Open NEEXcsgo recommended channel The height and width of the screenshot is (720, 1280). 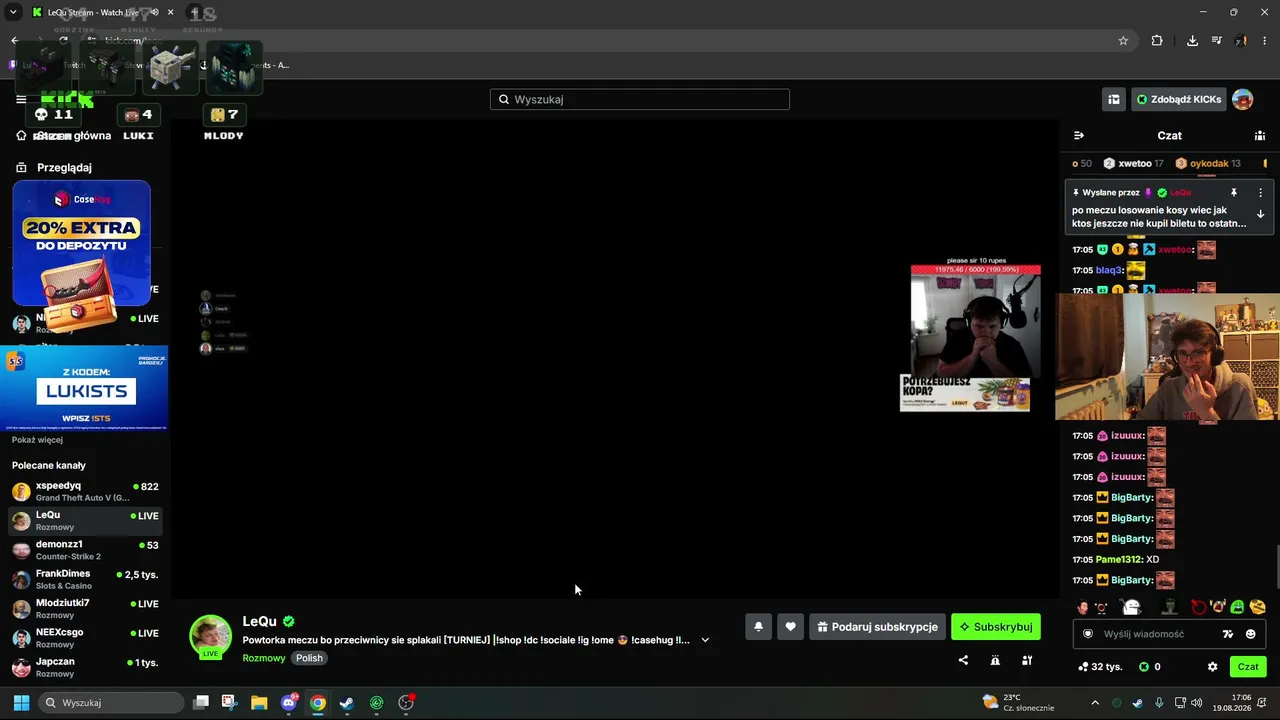tap(85, 638)
